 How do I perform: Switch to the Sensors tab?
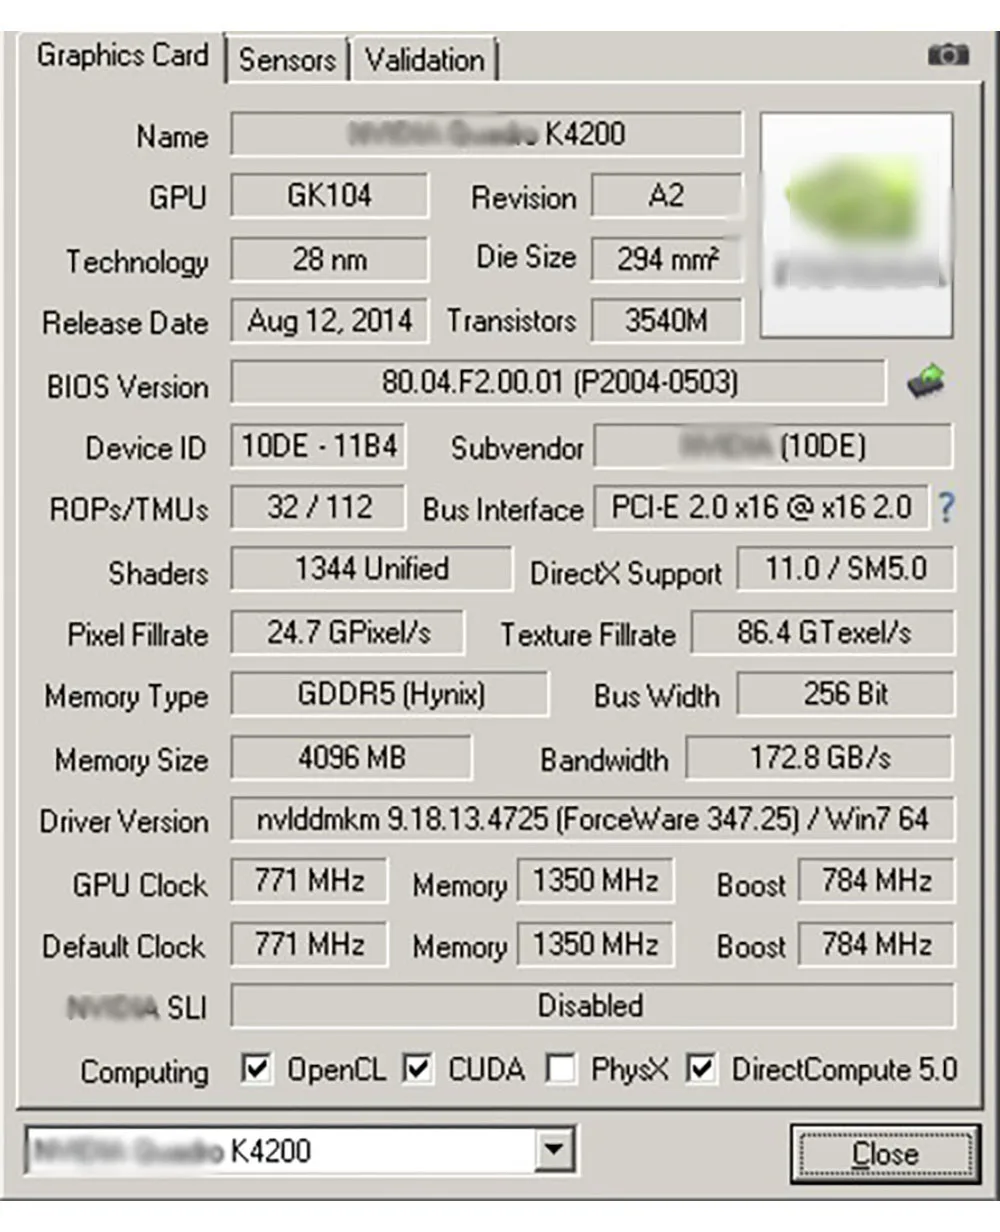click(287, 60)
